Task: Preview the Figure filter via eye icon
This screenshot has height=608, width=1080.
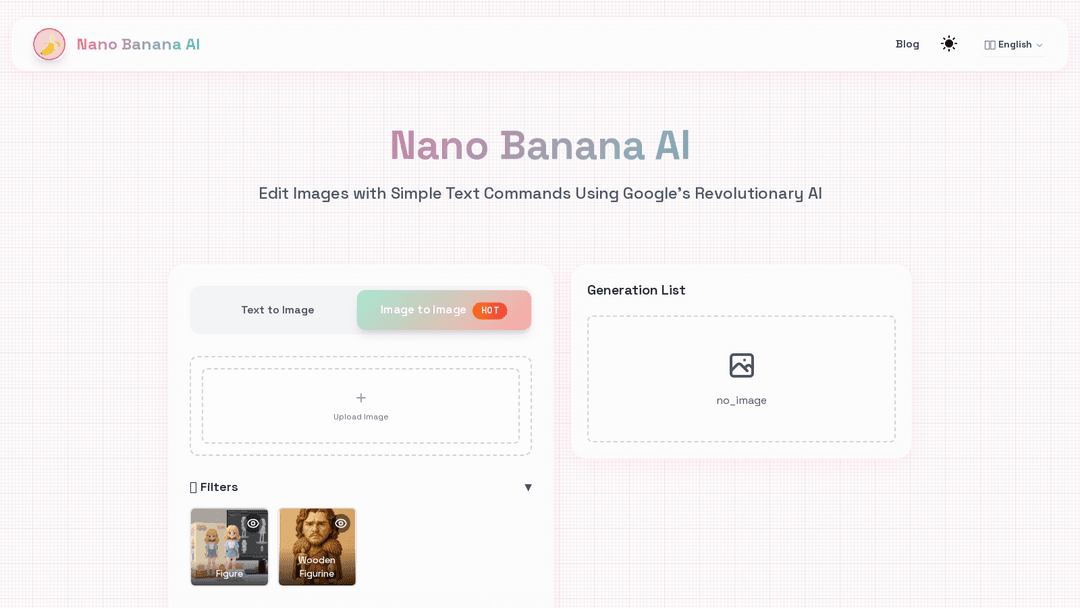Action: (x=253, y=523)
